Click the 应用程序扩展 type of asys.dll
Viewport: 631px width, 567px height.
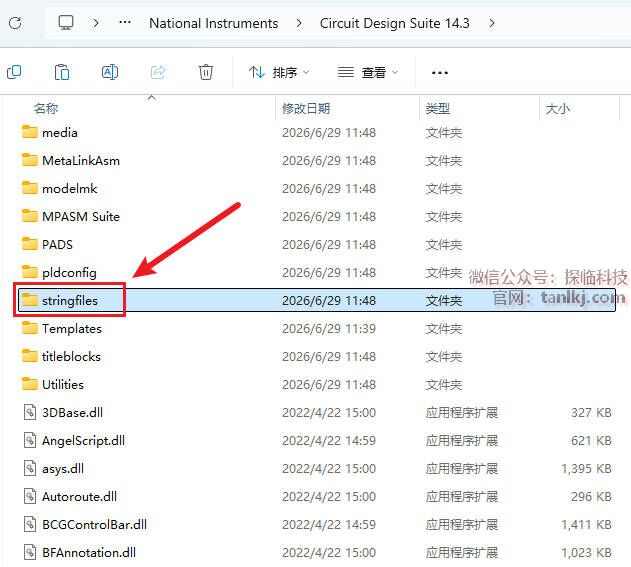(462, 468)
